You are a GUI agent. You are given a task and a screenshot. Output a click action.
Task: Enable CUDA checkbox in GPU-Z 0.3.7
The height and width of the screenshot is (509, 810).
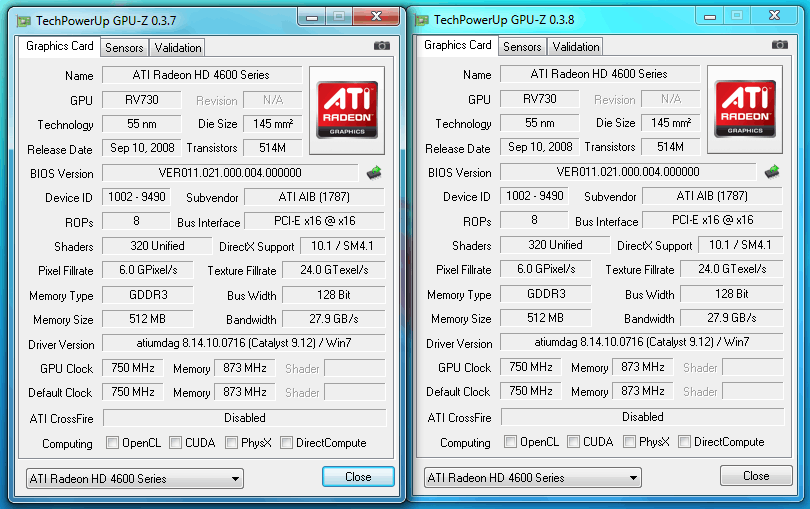tap(176, 443)
